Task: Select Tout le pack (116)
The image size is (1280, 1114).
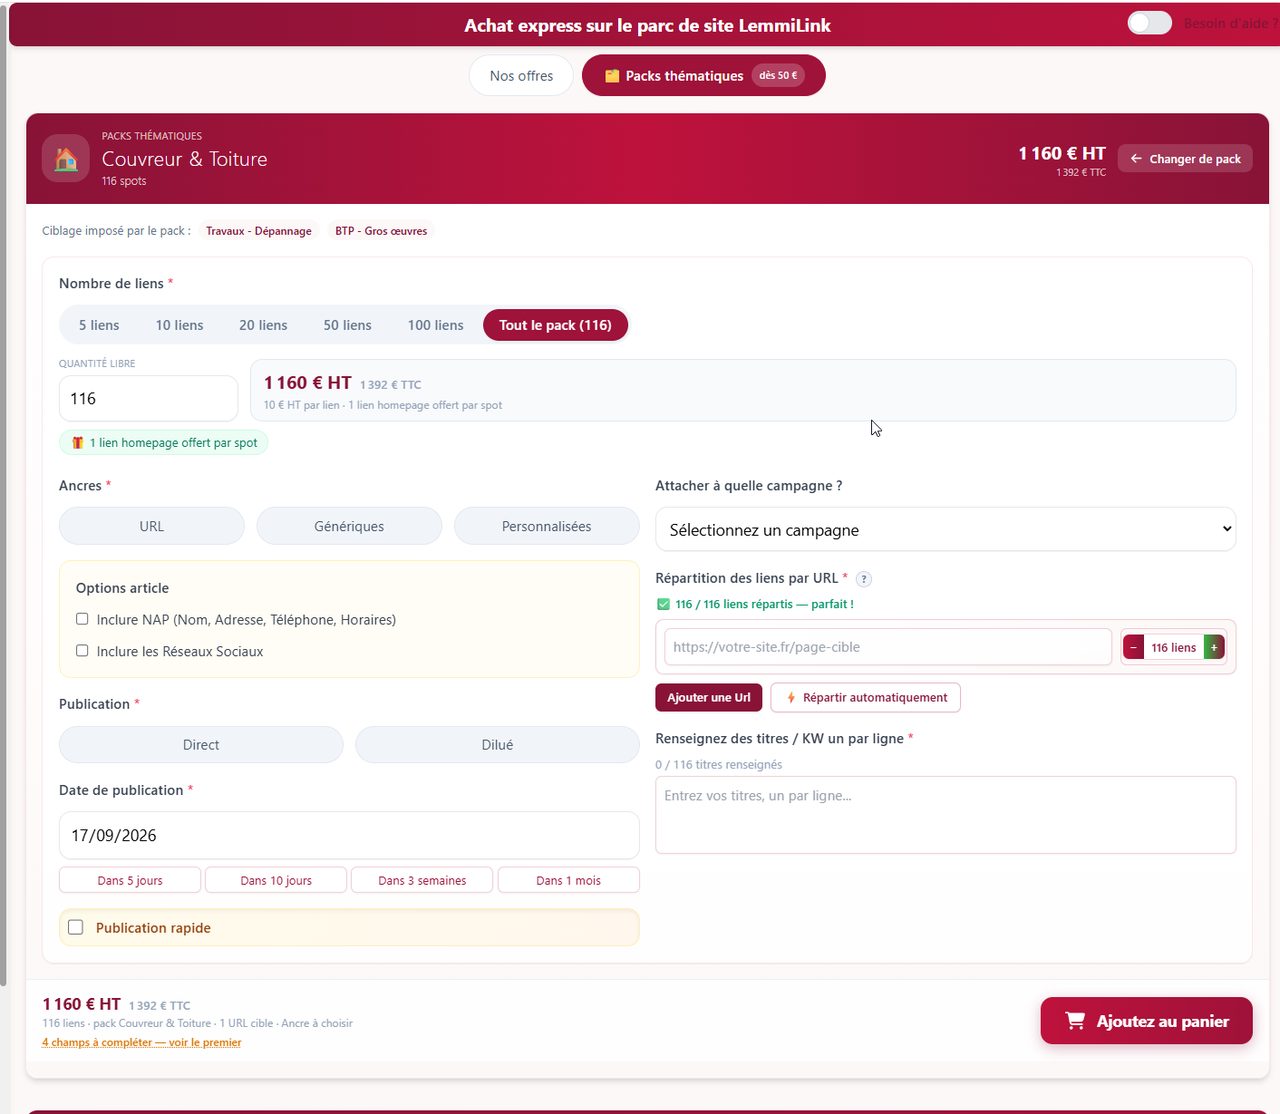Action: point(555,325)
